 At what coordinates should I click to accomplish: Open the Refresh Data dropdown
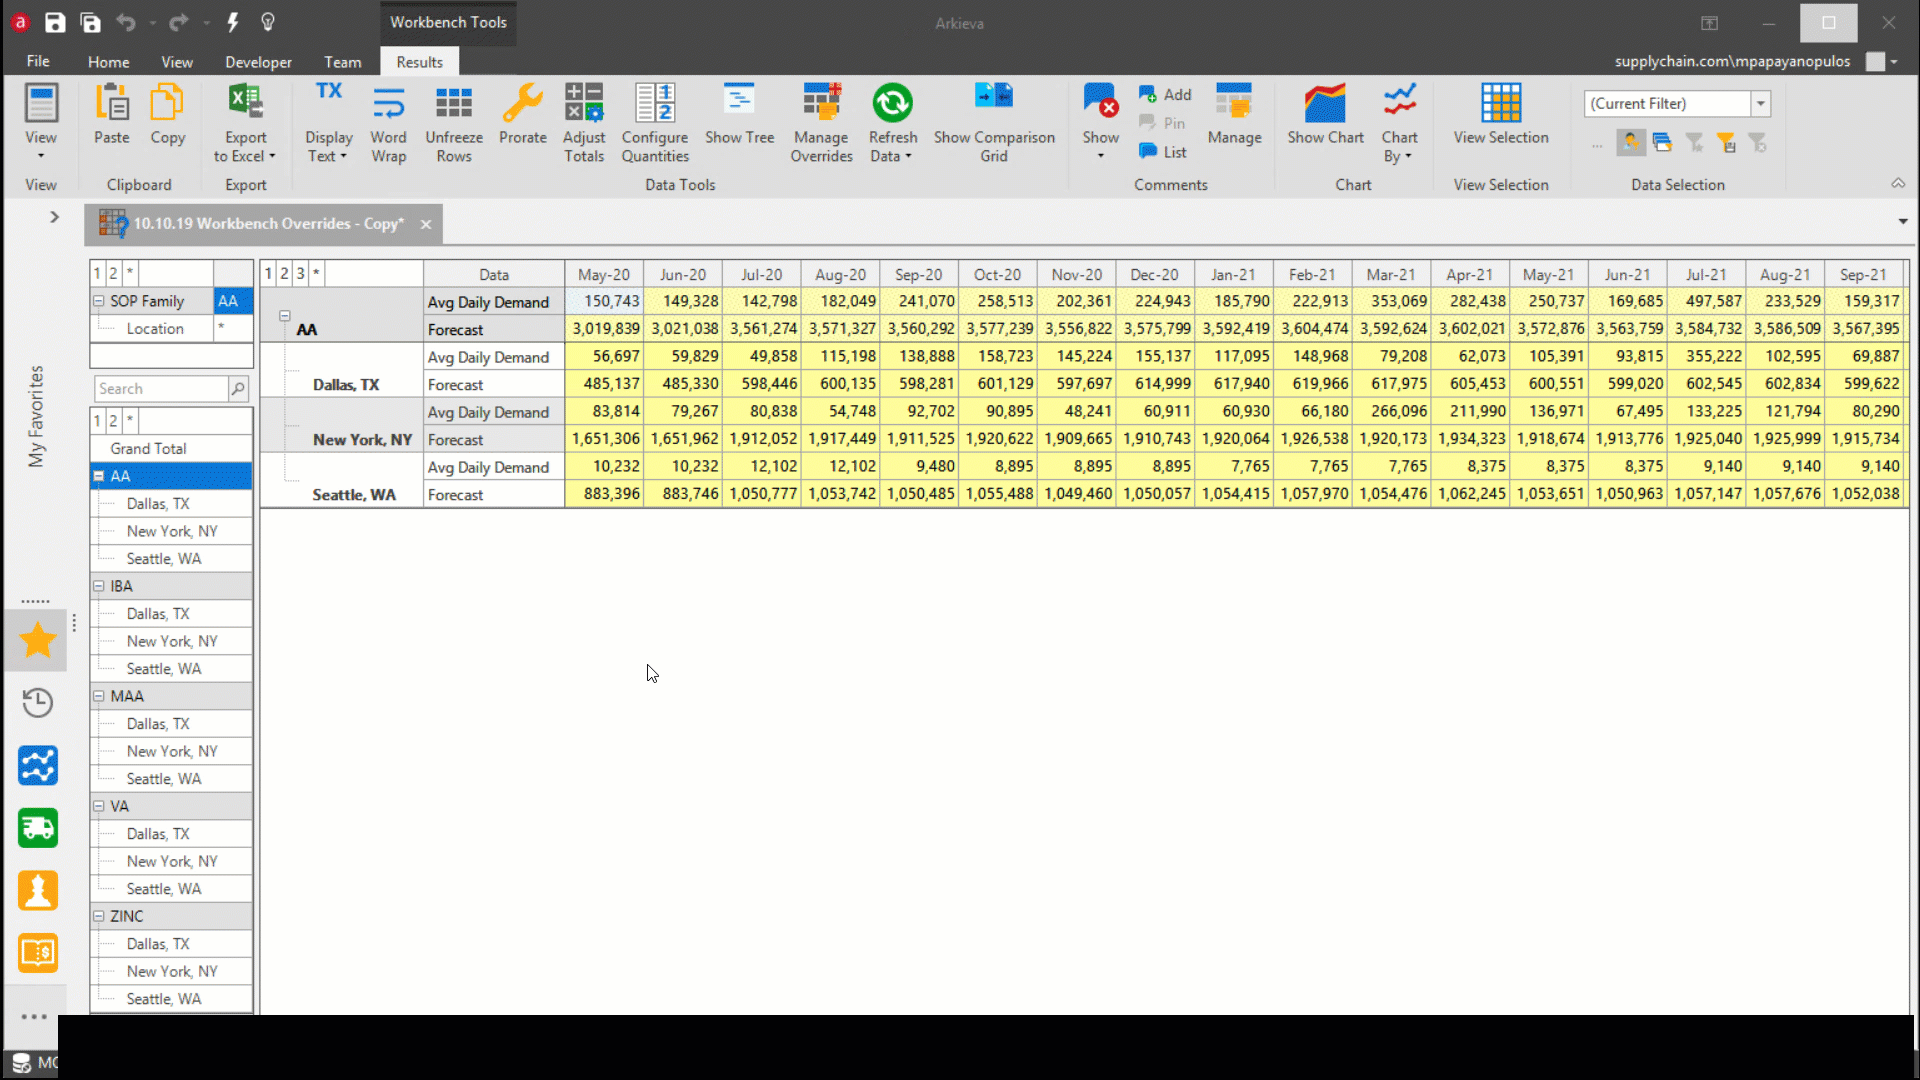892,123
